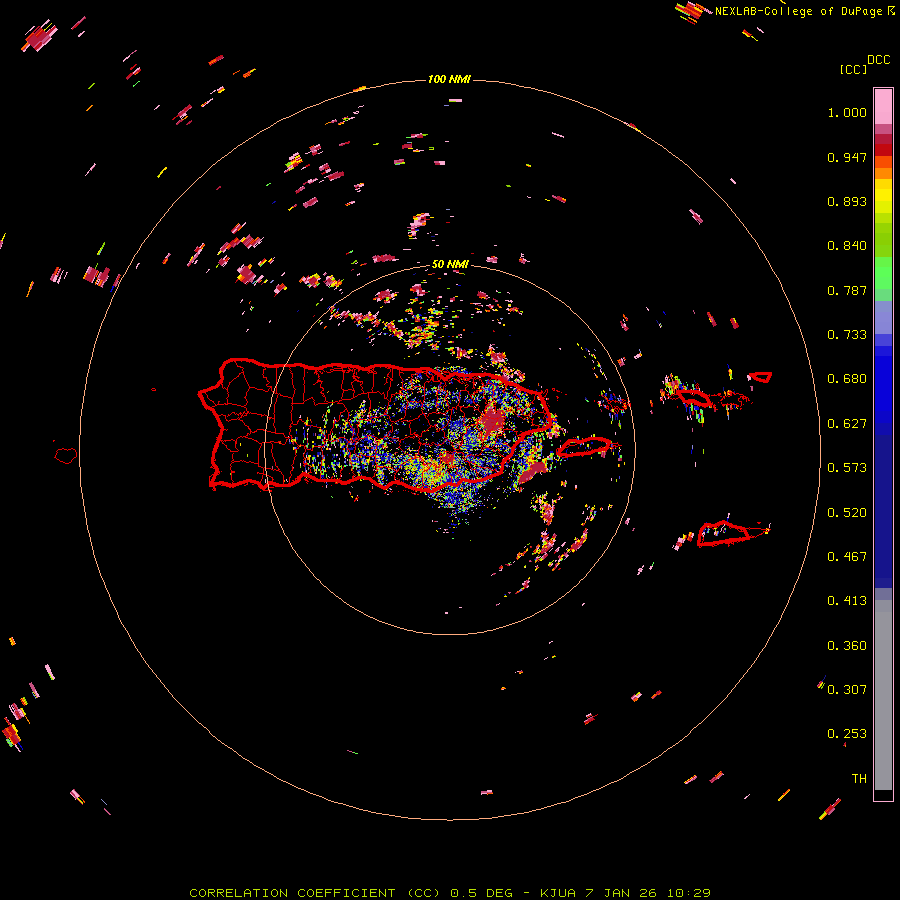Click the DCC label above the color scale

pos(879,60)
